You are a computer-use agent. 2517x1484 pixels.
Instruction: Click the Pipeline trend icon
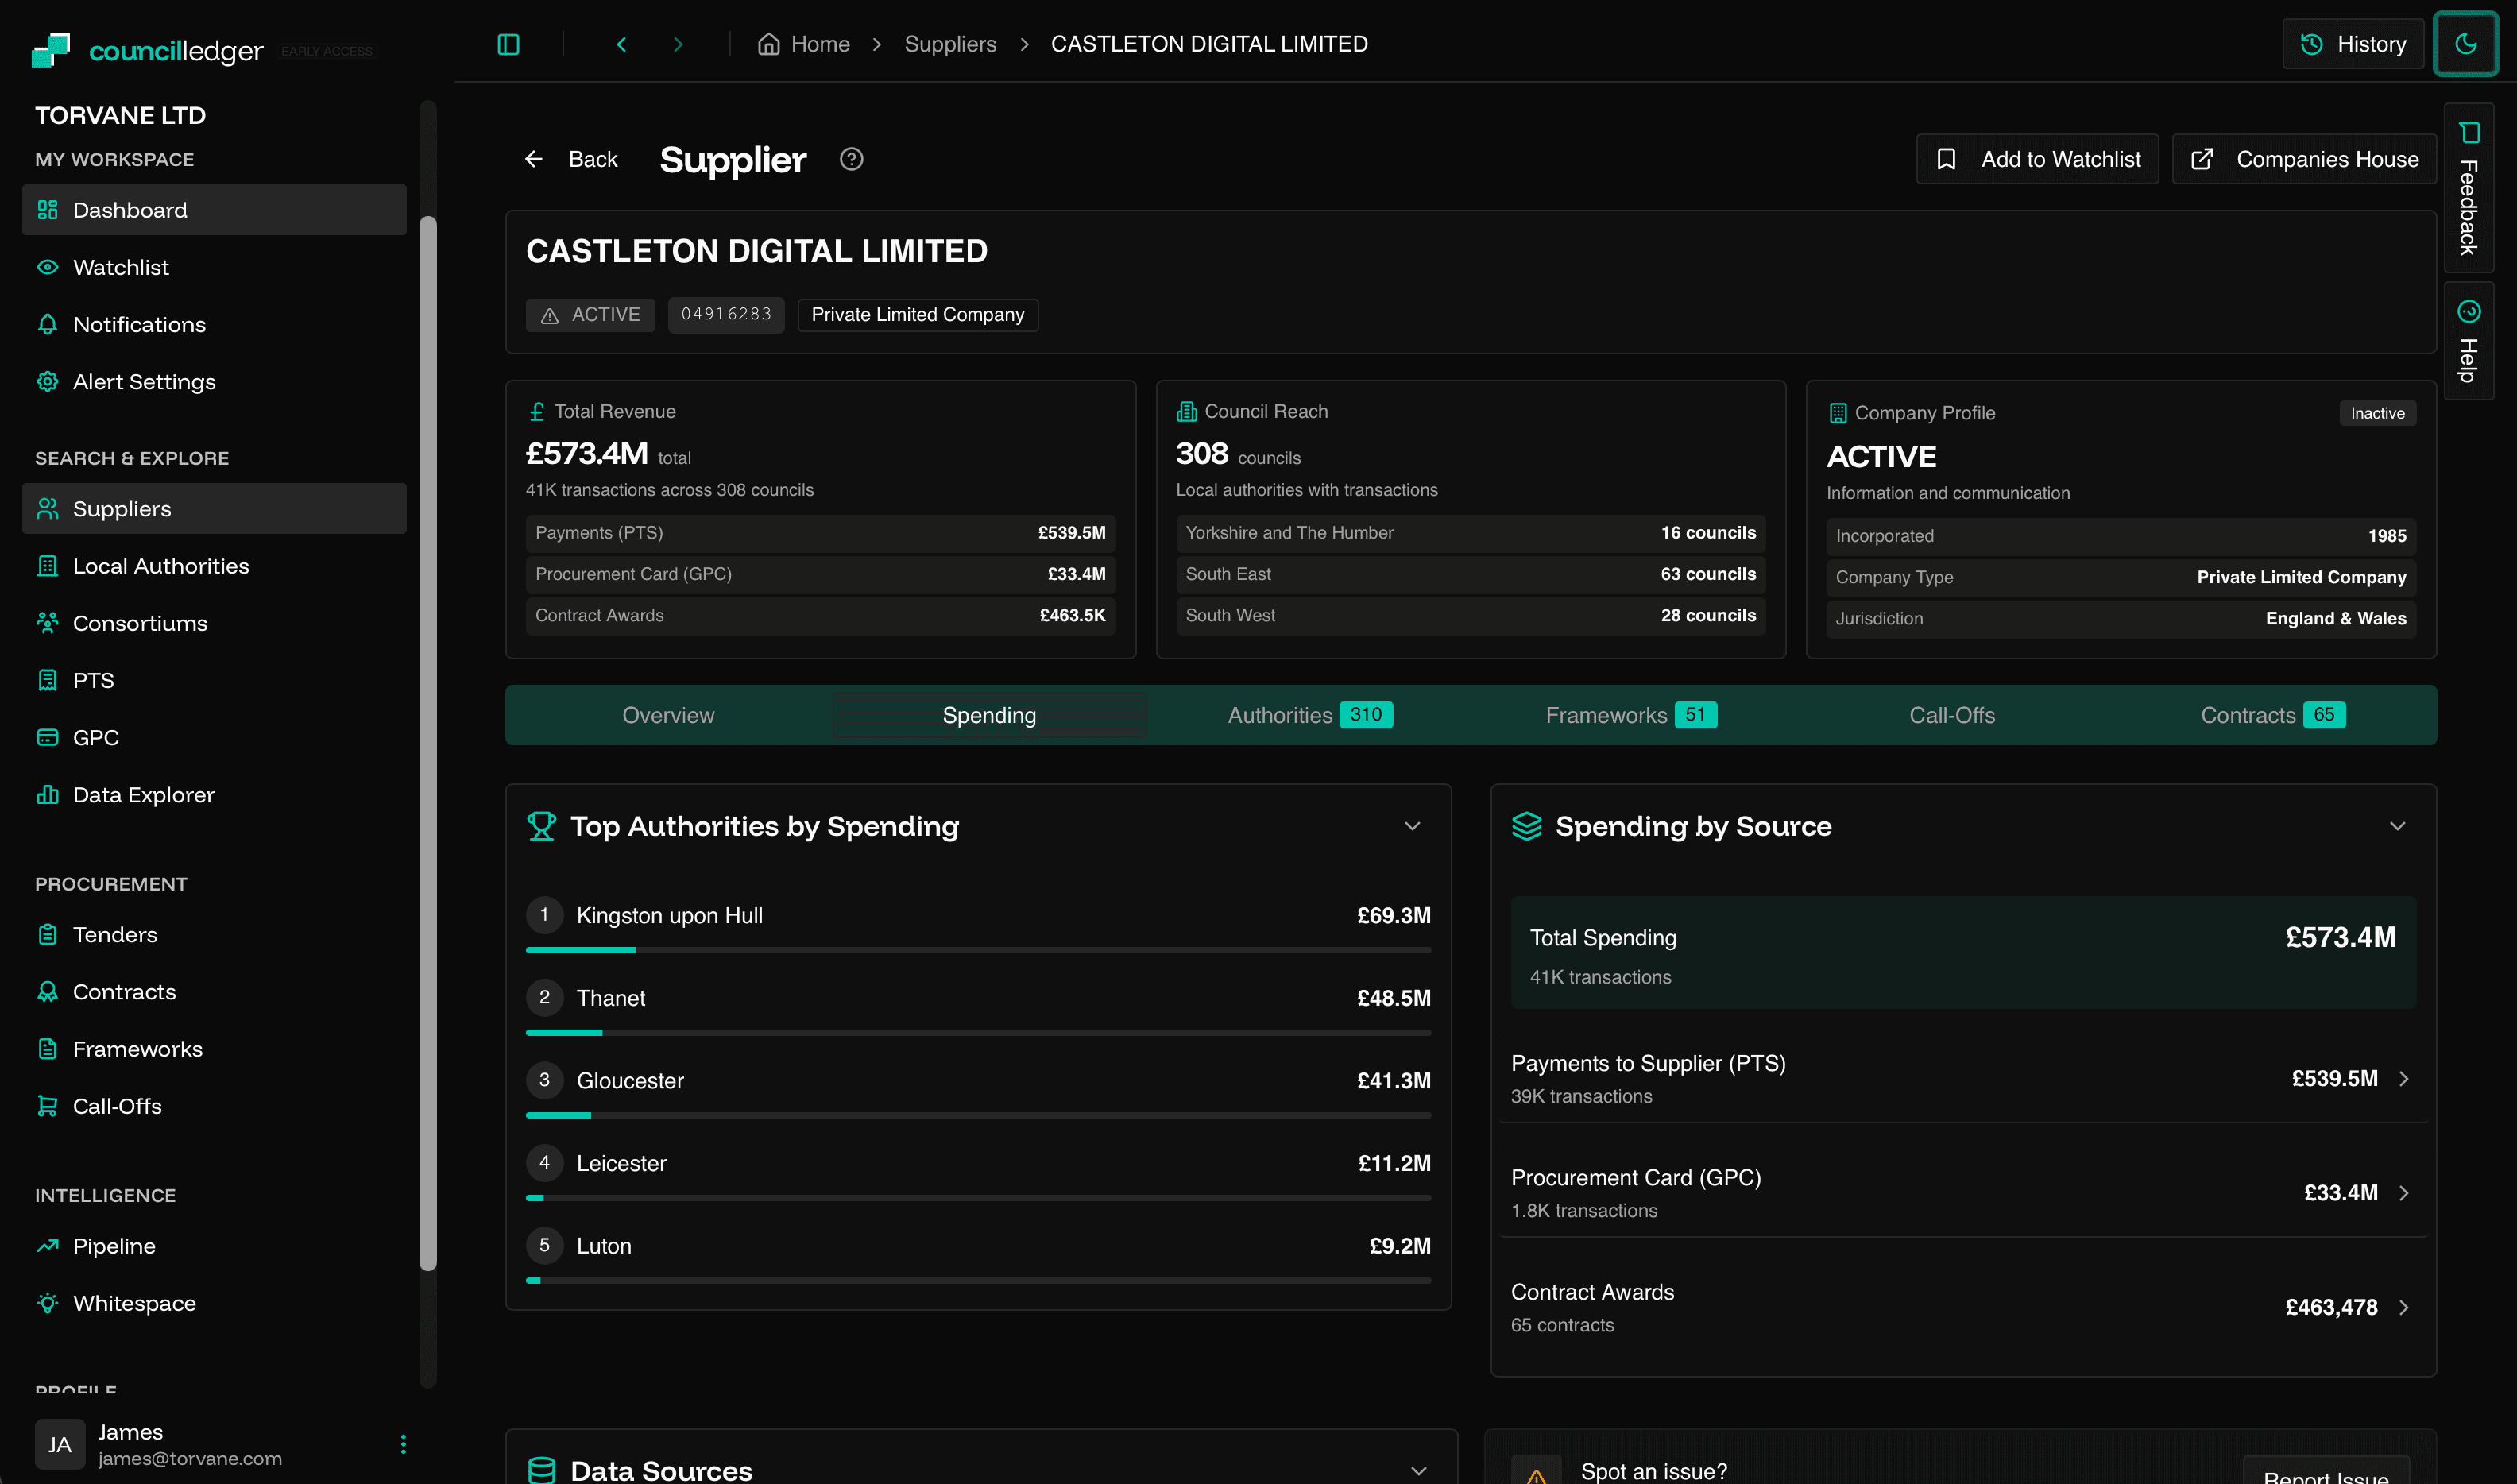tap(47, 1245)
